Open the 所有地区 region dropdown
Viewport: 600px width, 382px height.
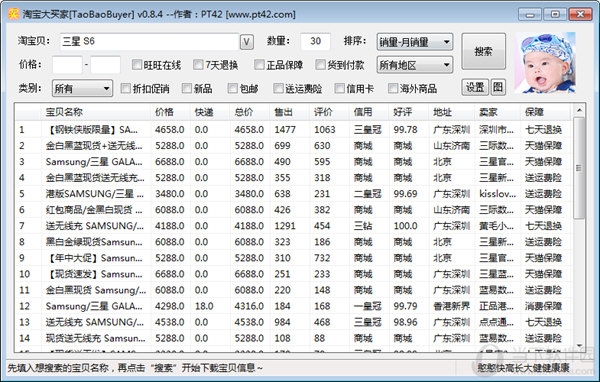coord(415,65)
